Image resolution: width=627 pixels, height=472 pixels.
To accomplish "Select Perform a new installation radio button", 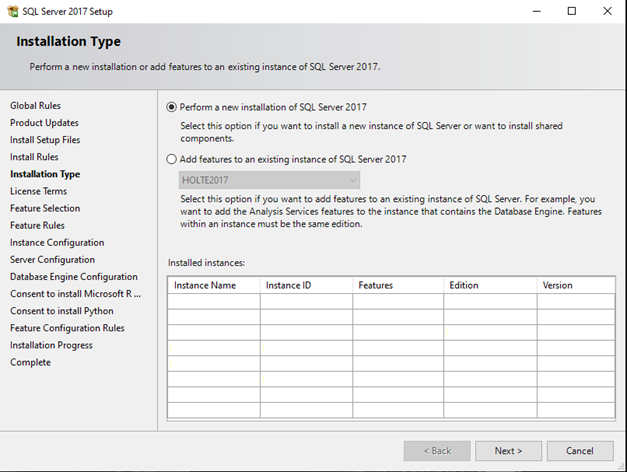I will (172, 107).
